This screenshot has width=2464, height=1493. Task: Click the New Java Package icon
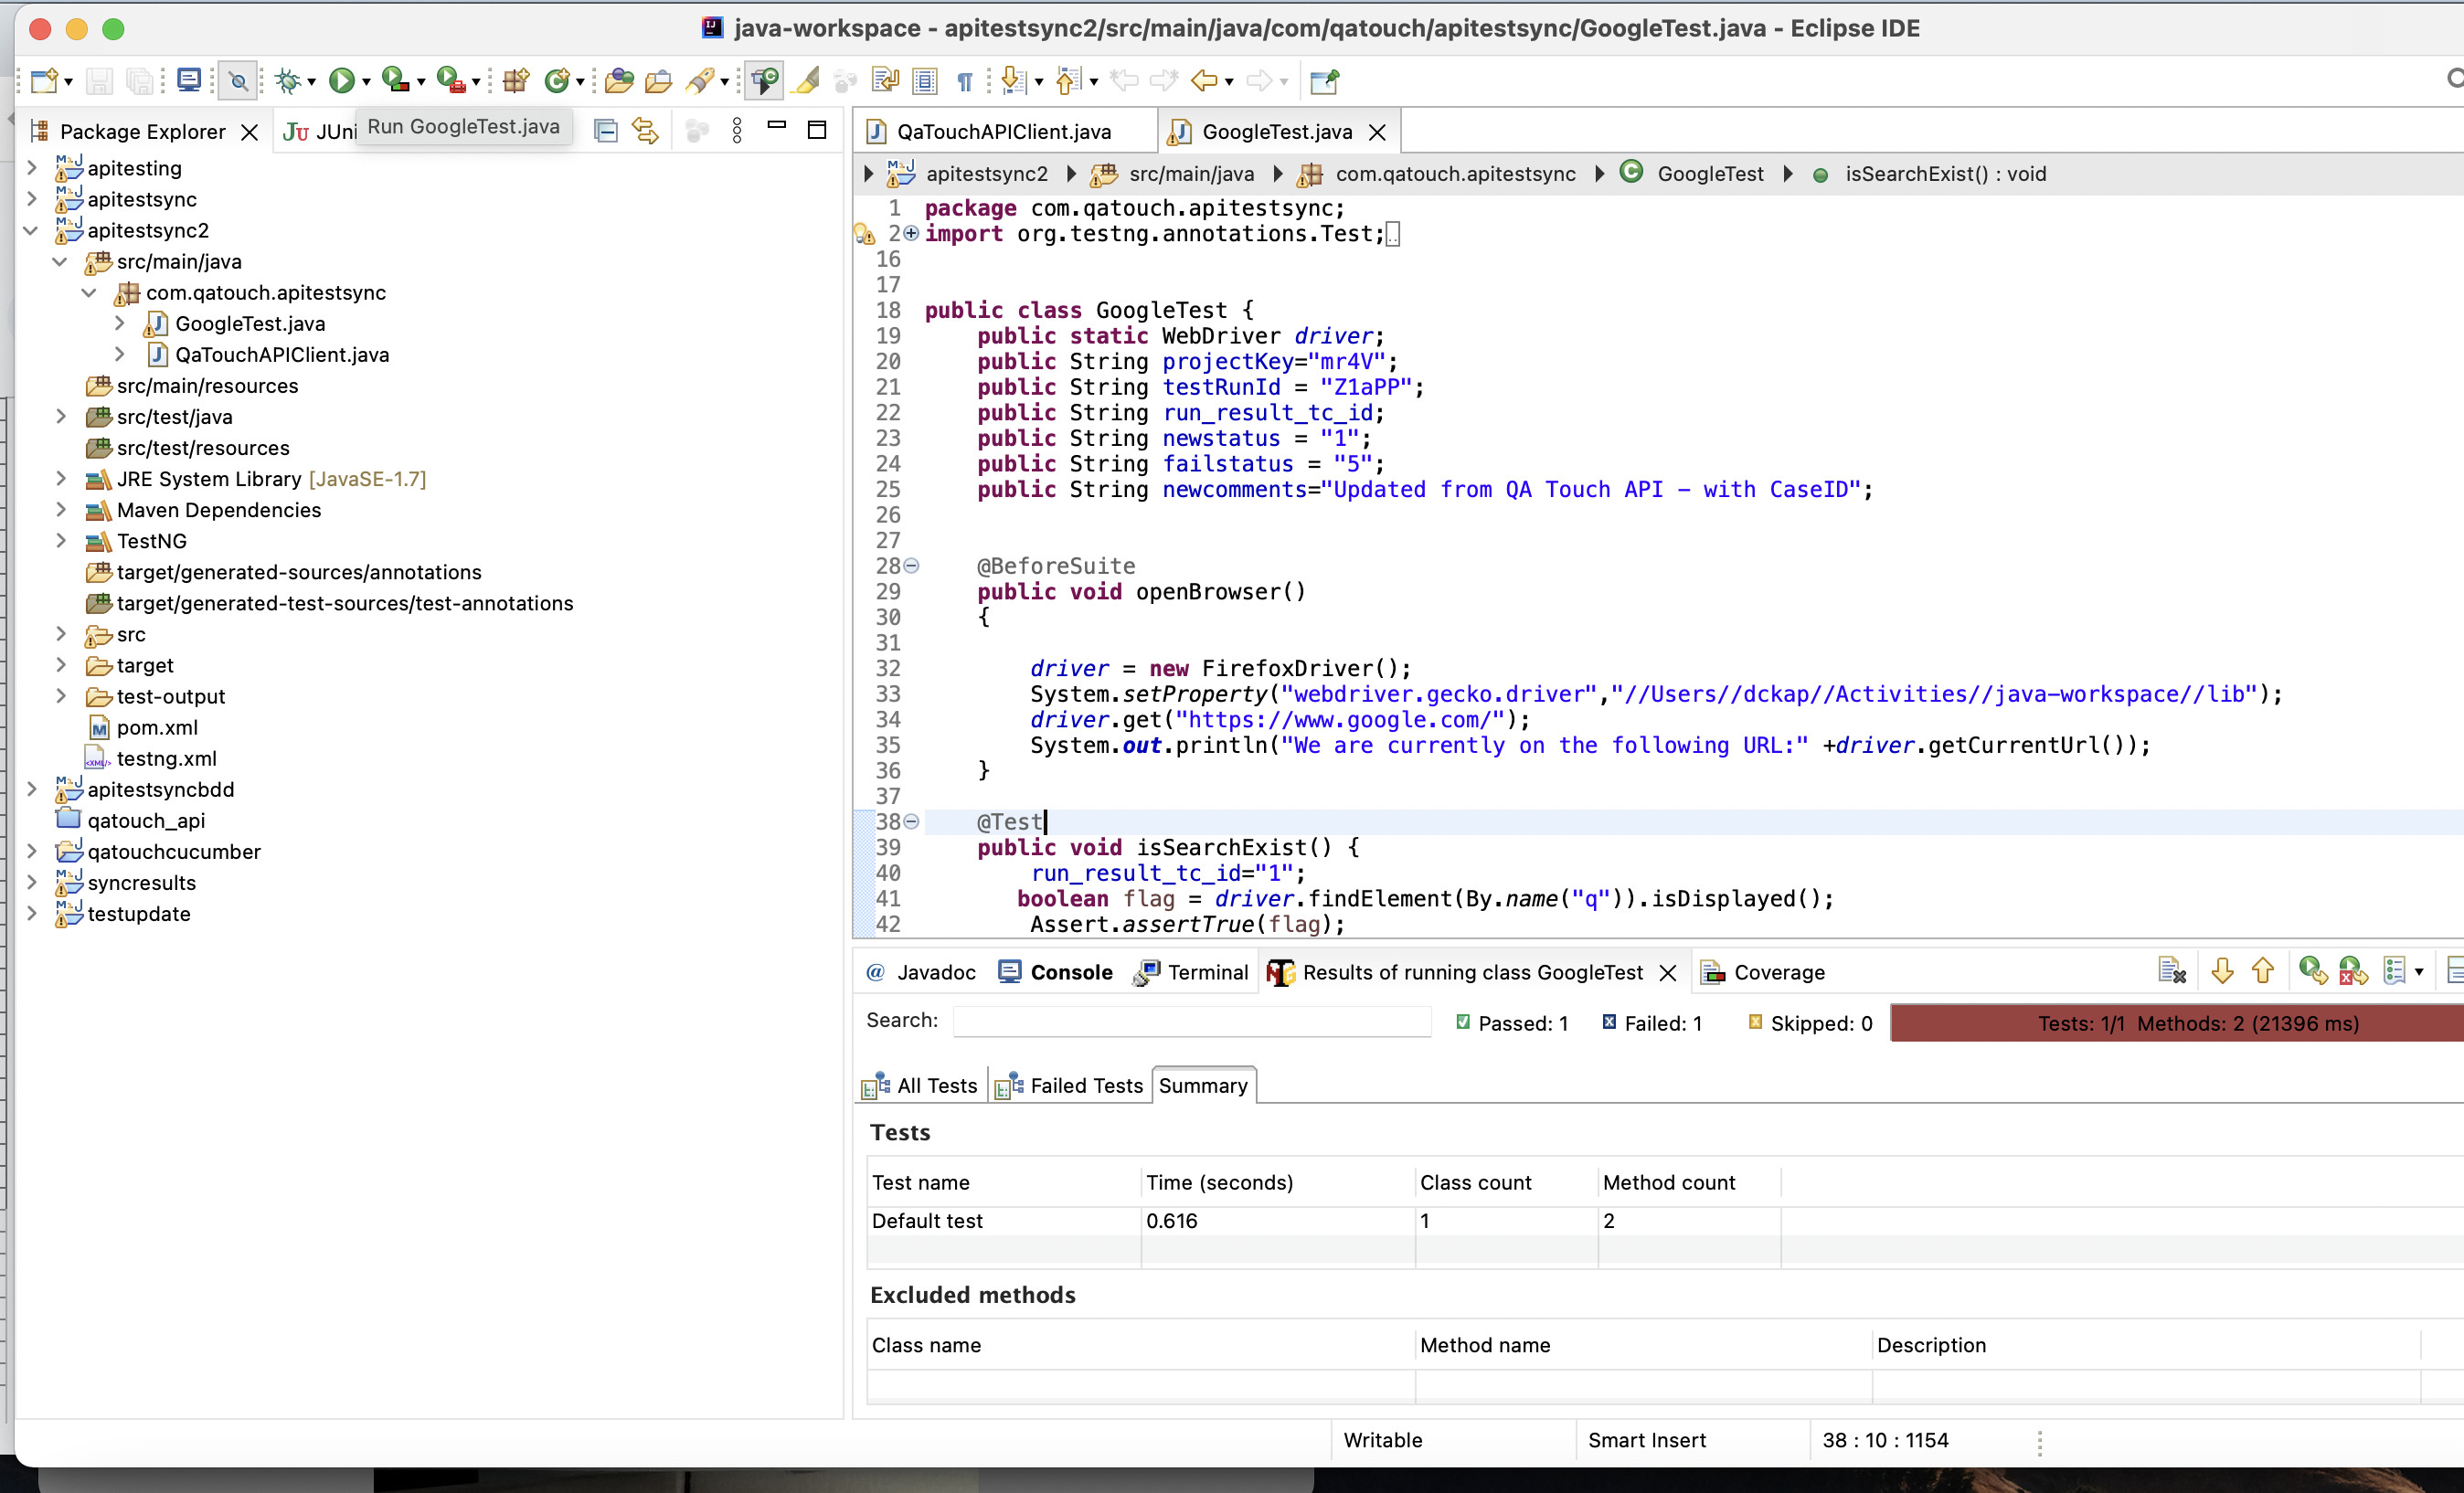pos(516,80)
